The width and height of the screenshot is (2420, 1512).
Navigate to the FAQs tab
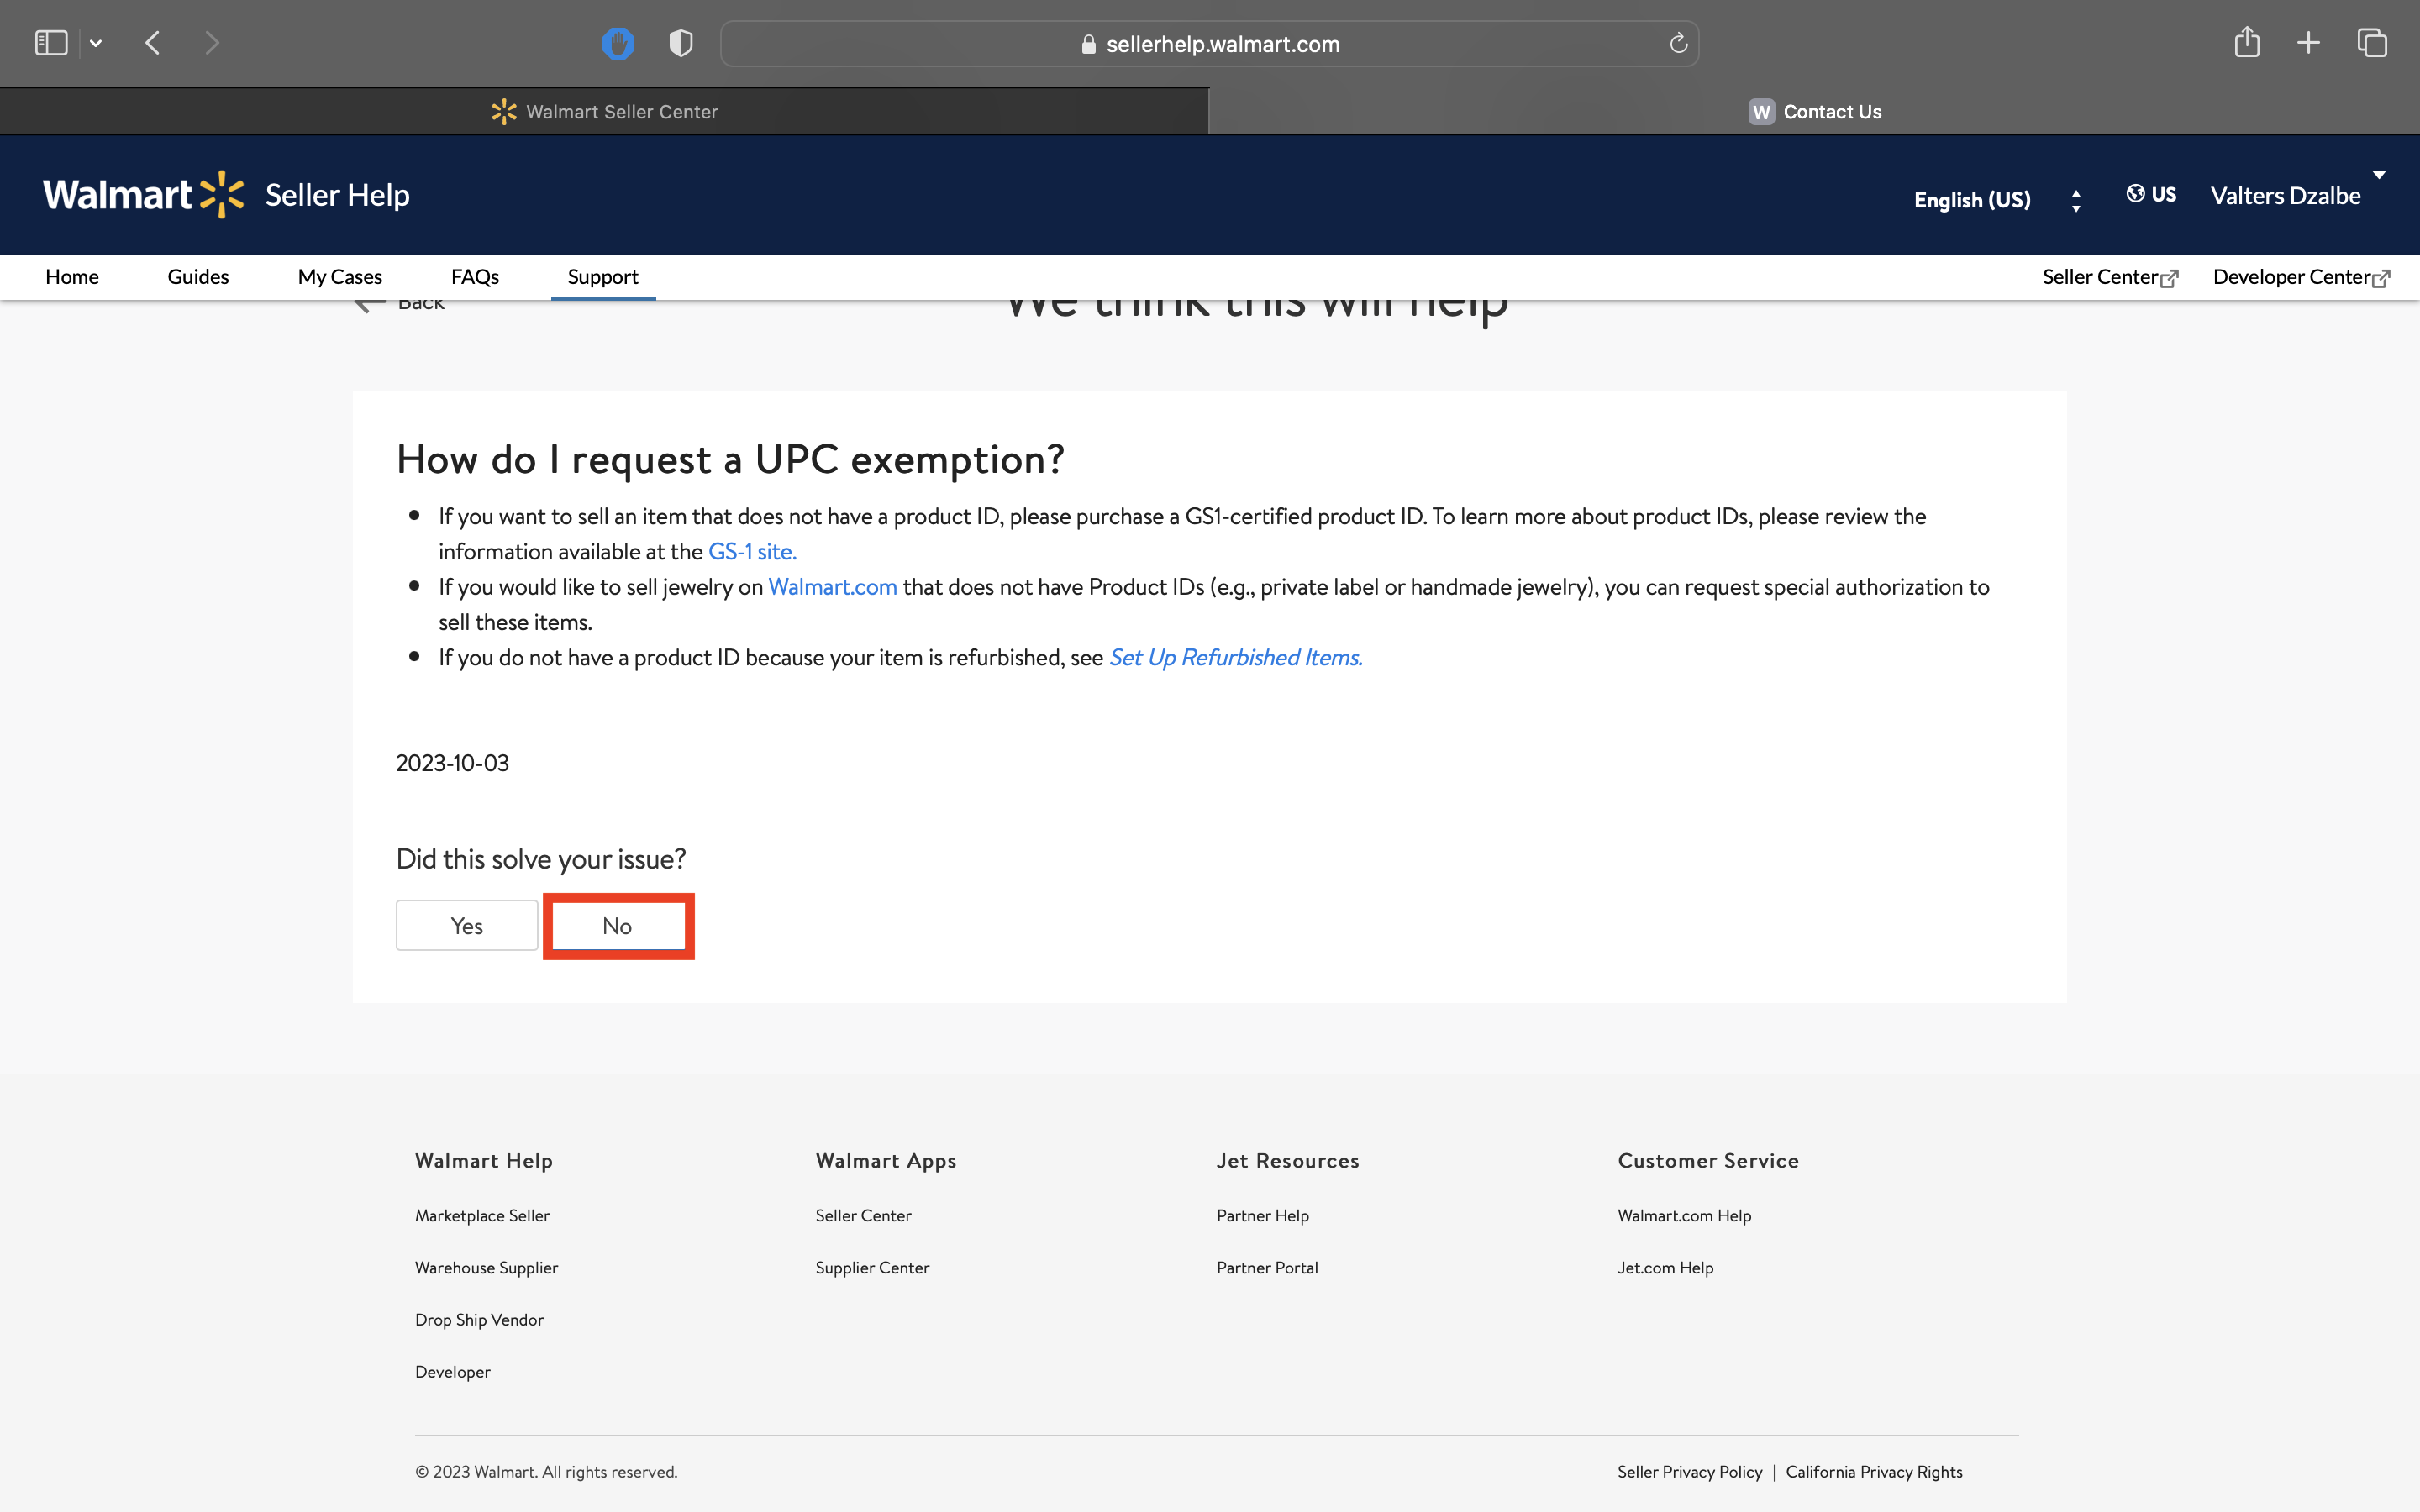pyautogui.click(x=472, y=276)
